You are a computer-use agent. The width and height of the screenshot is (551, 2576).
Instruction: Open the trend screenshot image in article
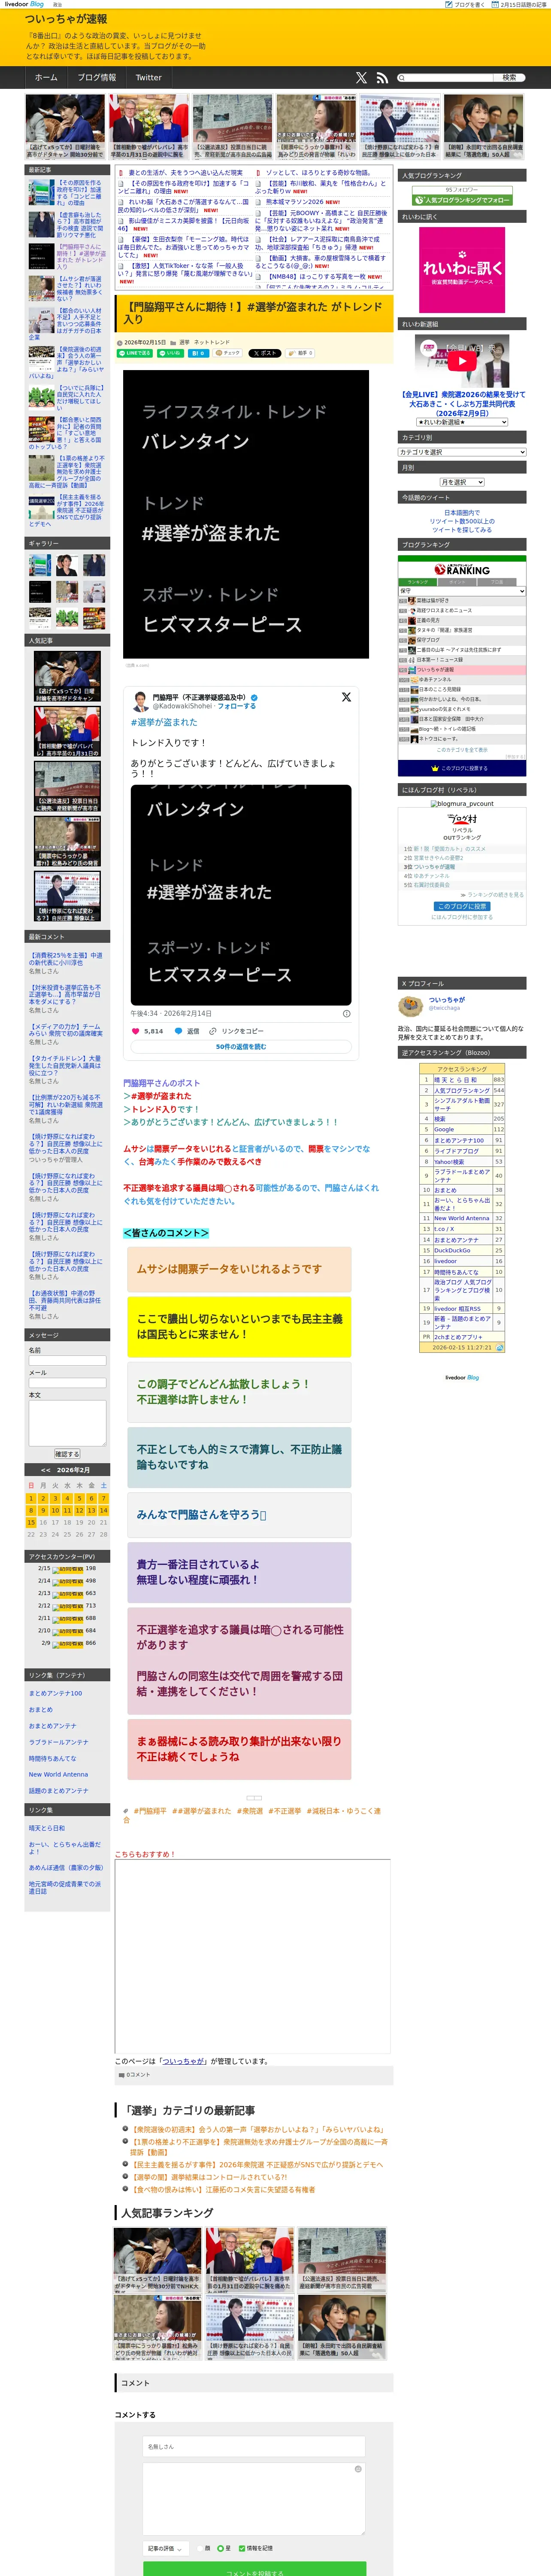point(246,514)
